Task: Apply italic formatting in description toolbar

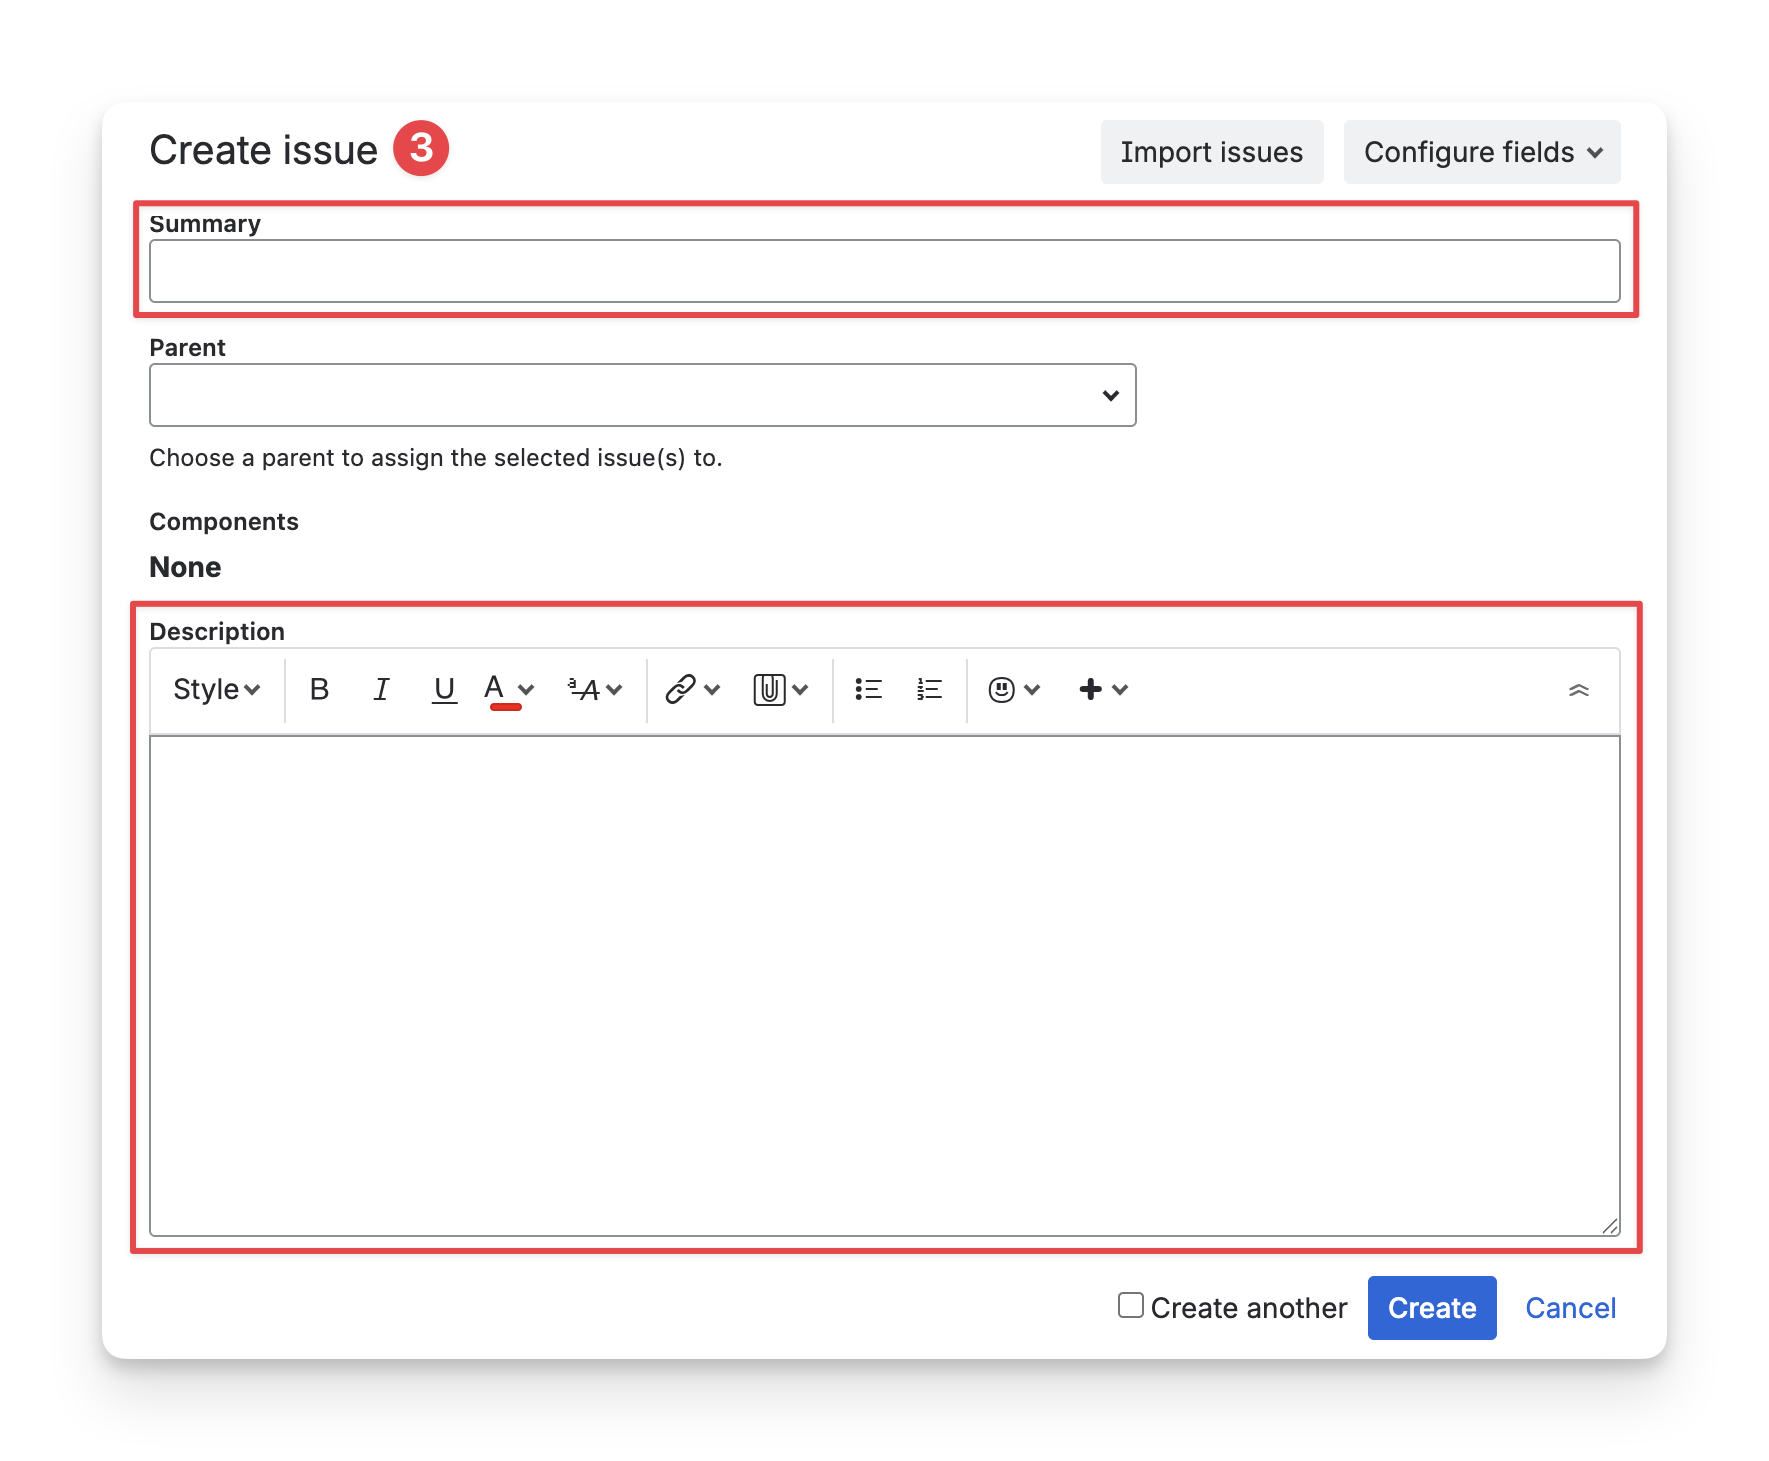Action: coord(381,689)
